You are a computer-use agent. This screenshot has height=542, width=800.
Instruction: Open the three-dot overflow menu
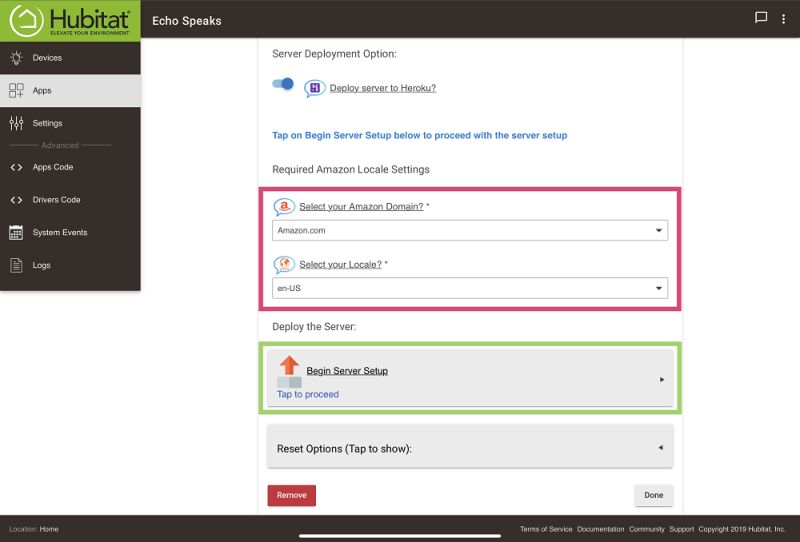coord(783,19)
